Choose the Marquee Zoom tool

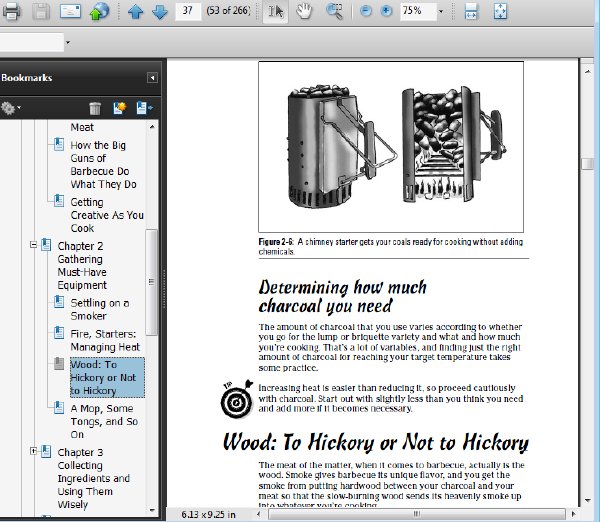(x=334, y=11)
